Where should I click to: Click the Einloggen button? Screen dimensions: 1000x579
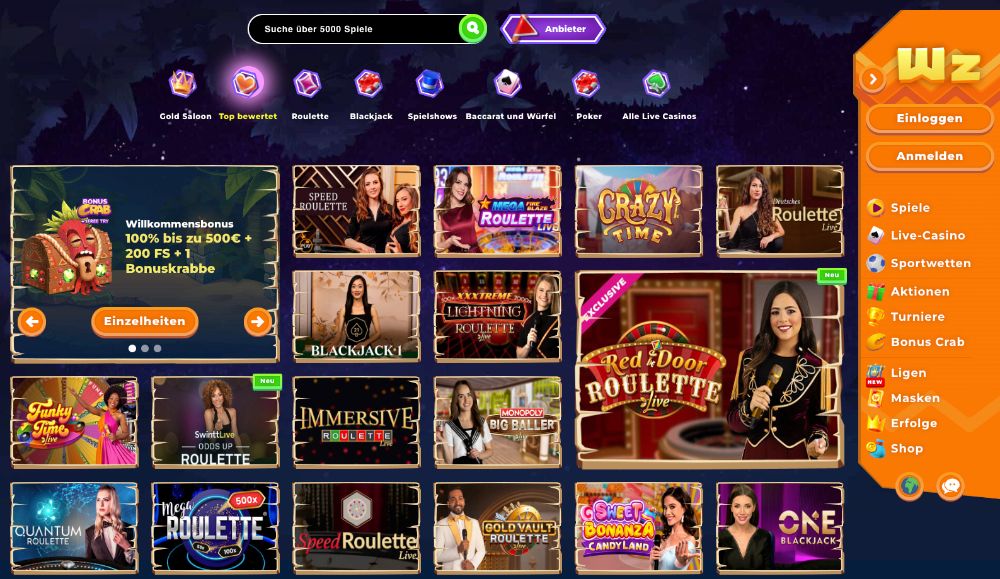click(929, 119)
